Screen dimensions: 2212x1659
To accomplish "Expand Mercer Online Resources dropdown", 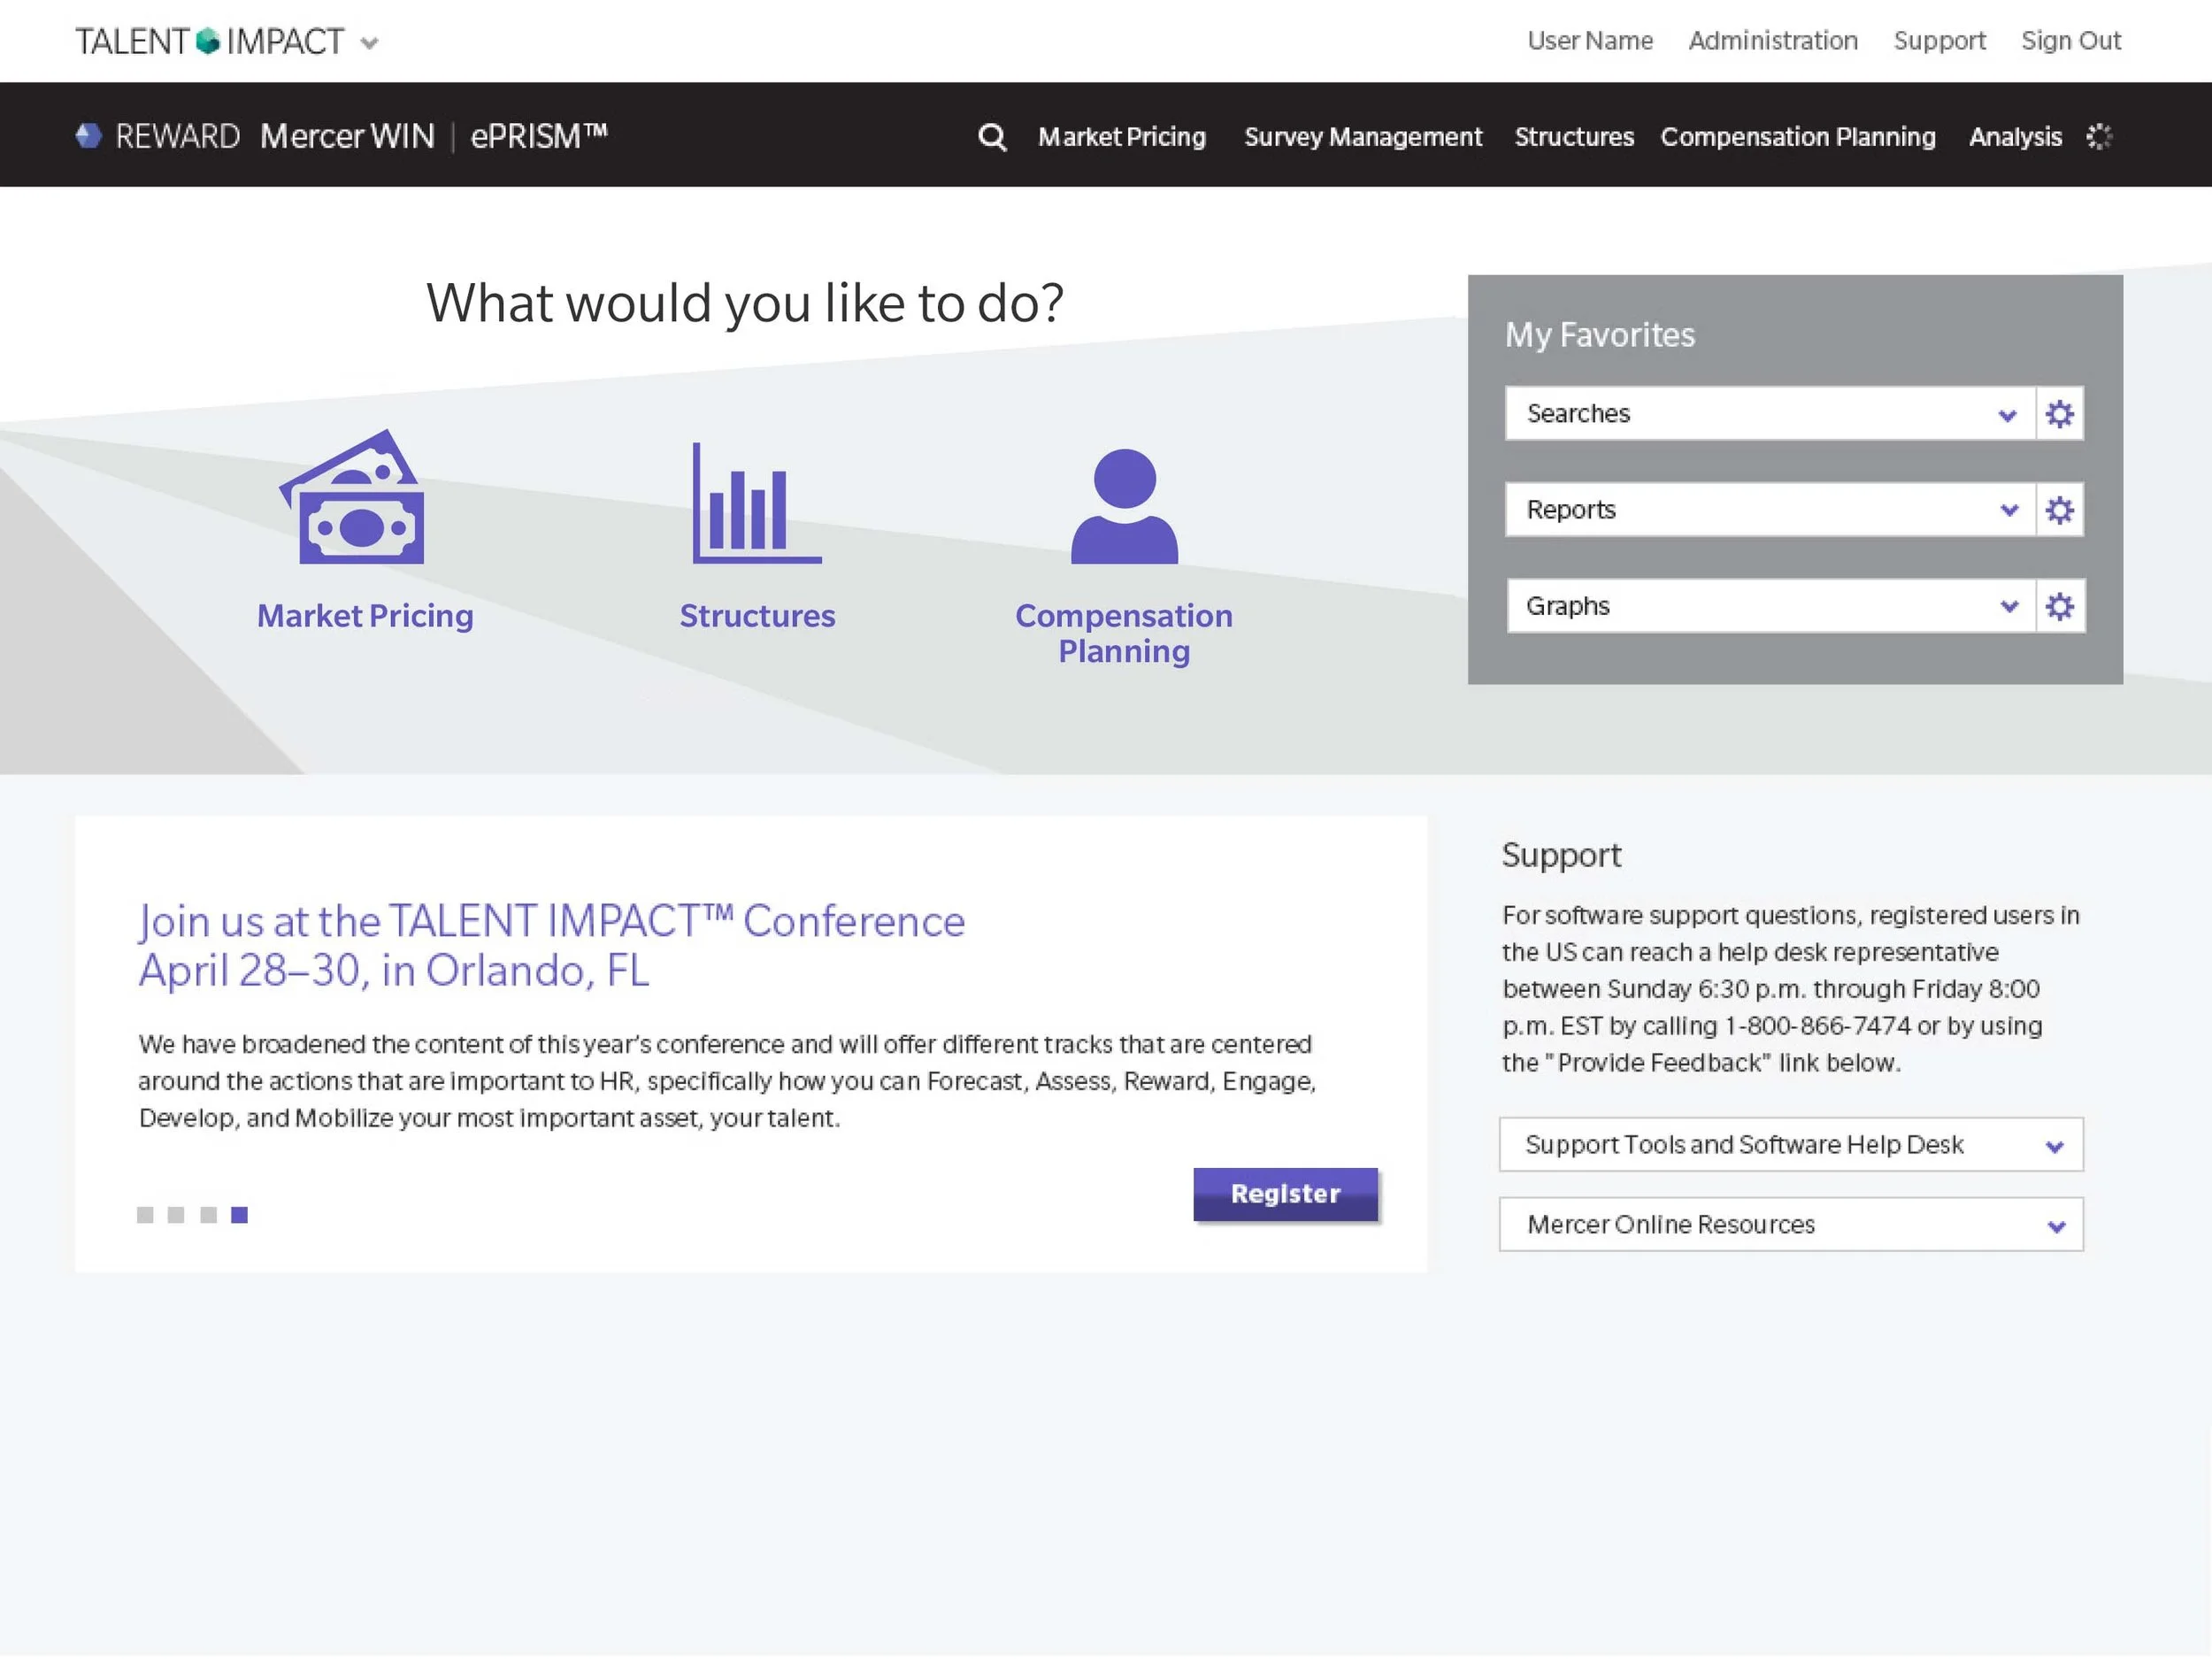I will click(x=1791, y=1225).
